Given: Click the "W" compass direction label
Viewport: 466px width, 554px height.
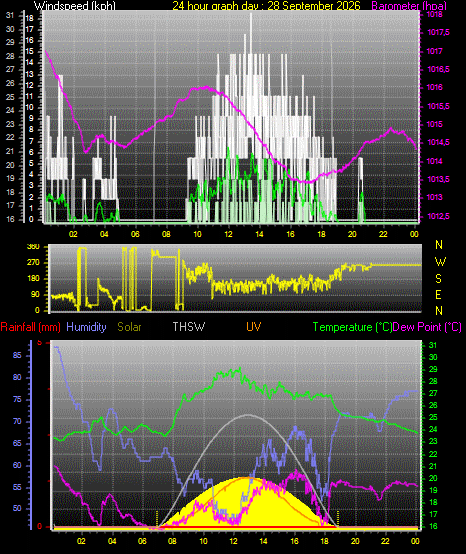Looking at the screenshot, I should 440,262.
